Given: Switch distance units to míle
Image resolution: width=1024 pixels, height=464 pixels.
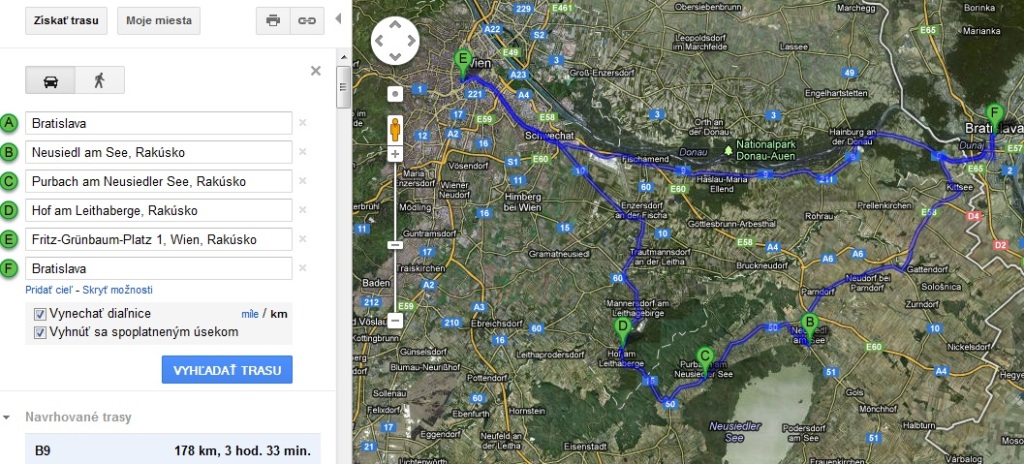Looking at the screenshot, I should click(x=250, y=314).
